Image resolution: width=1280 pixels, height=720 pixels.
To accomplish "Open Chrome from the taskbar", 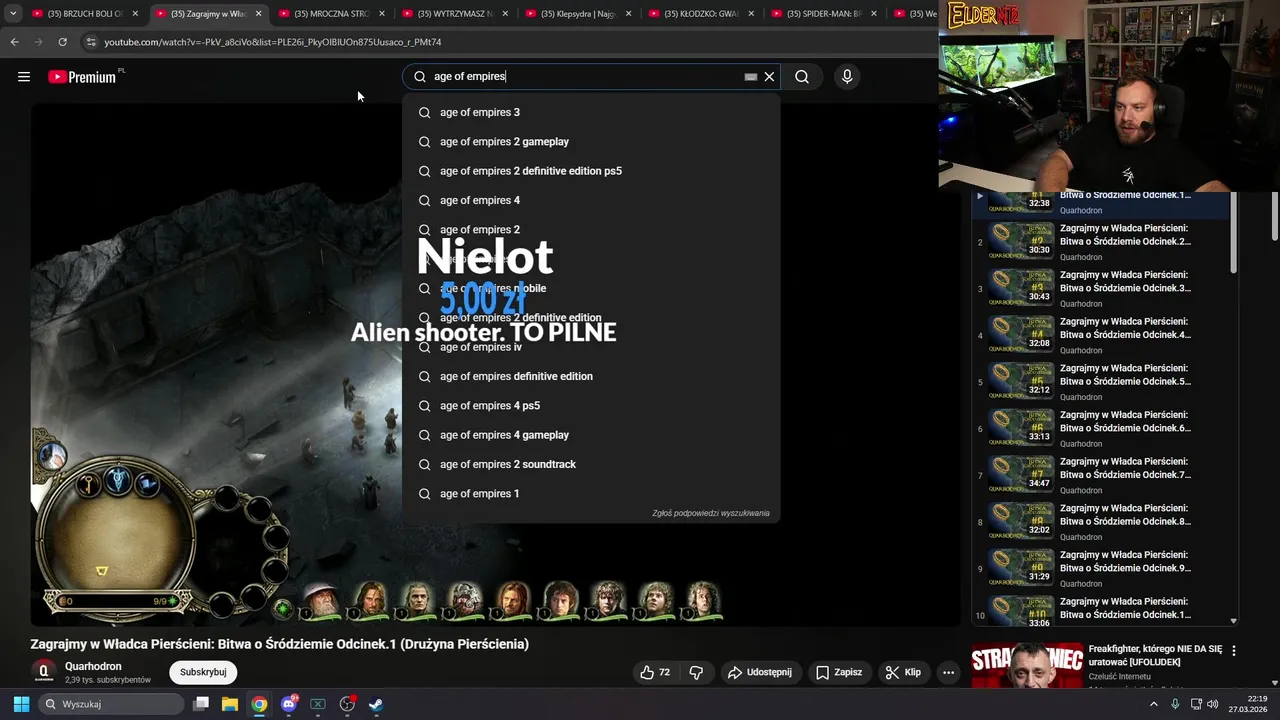I will tap(259, 704).
